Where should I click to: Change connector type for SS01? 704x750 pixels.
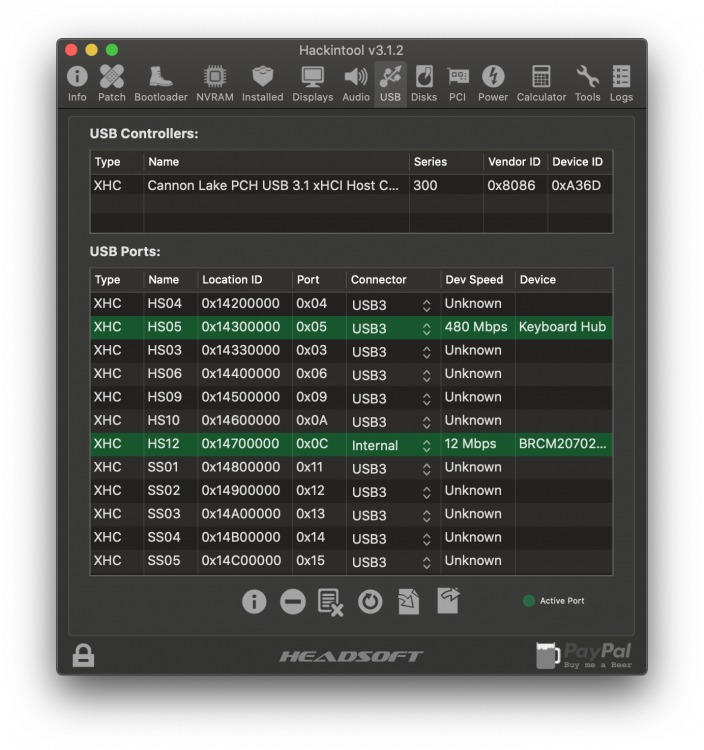(391, 469)
